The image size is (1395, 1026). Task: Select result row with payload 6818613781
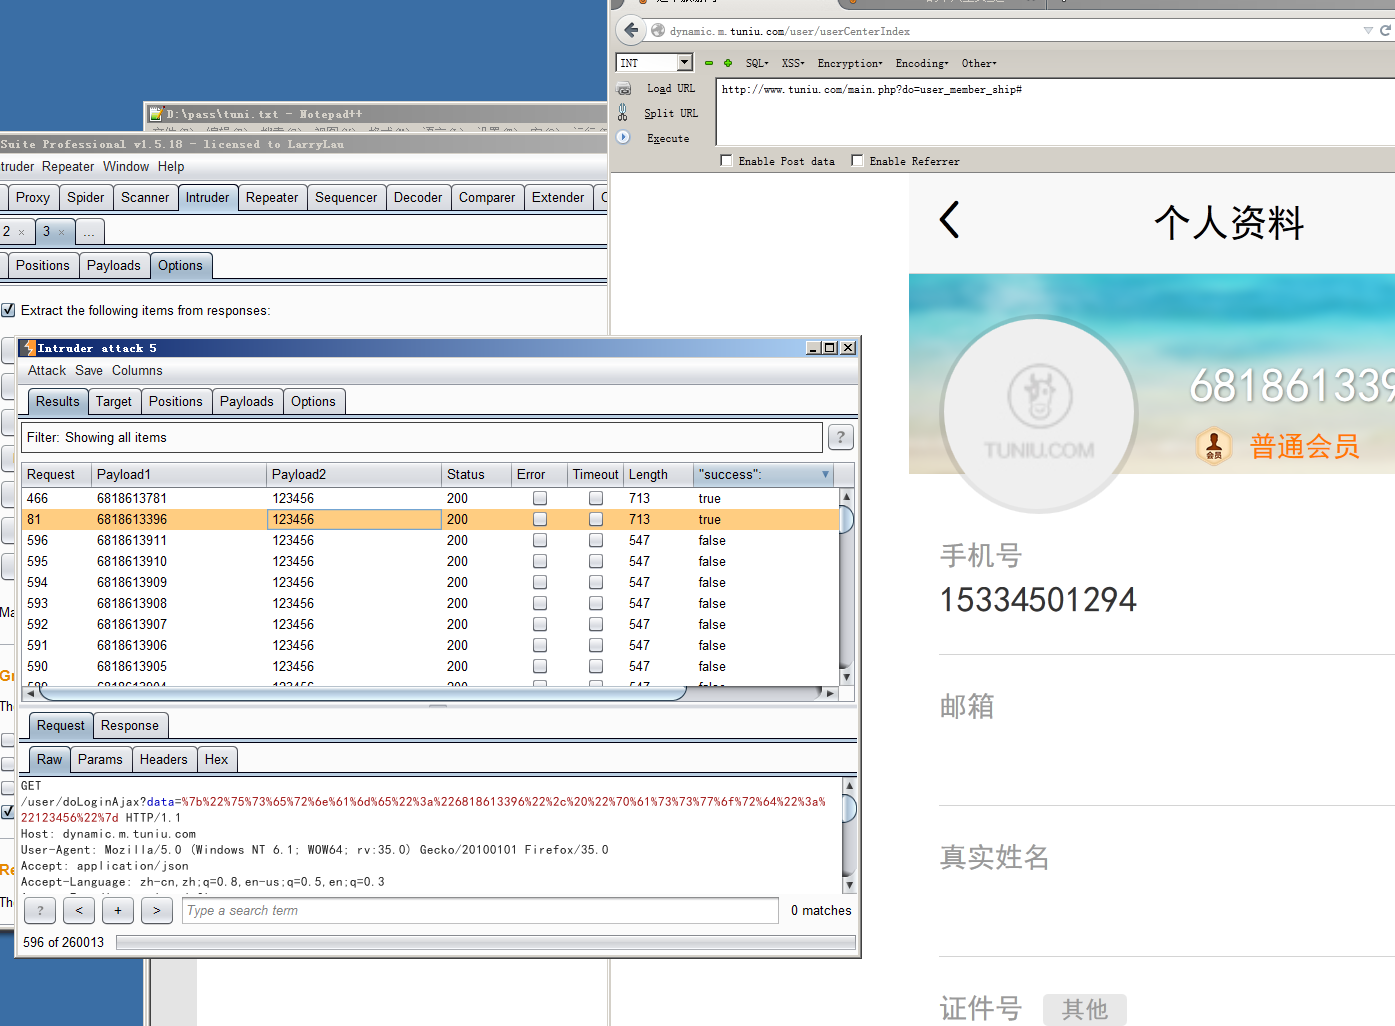click(x=430, y=498)
